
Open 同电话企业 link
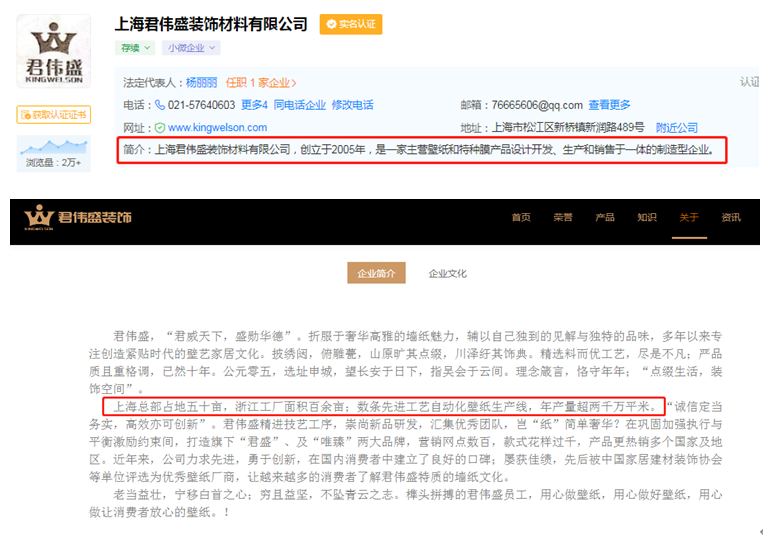click(x=300, y=105)
